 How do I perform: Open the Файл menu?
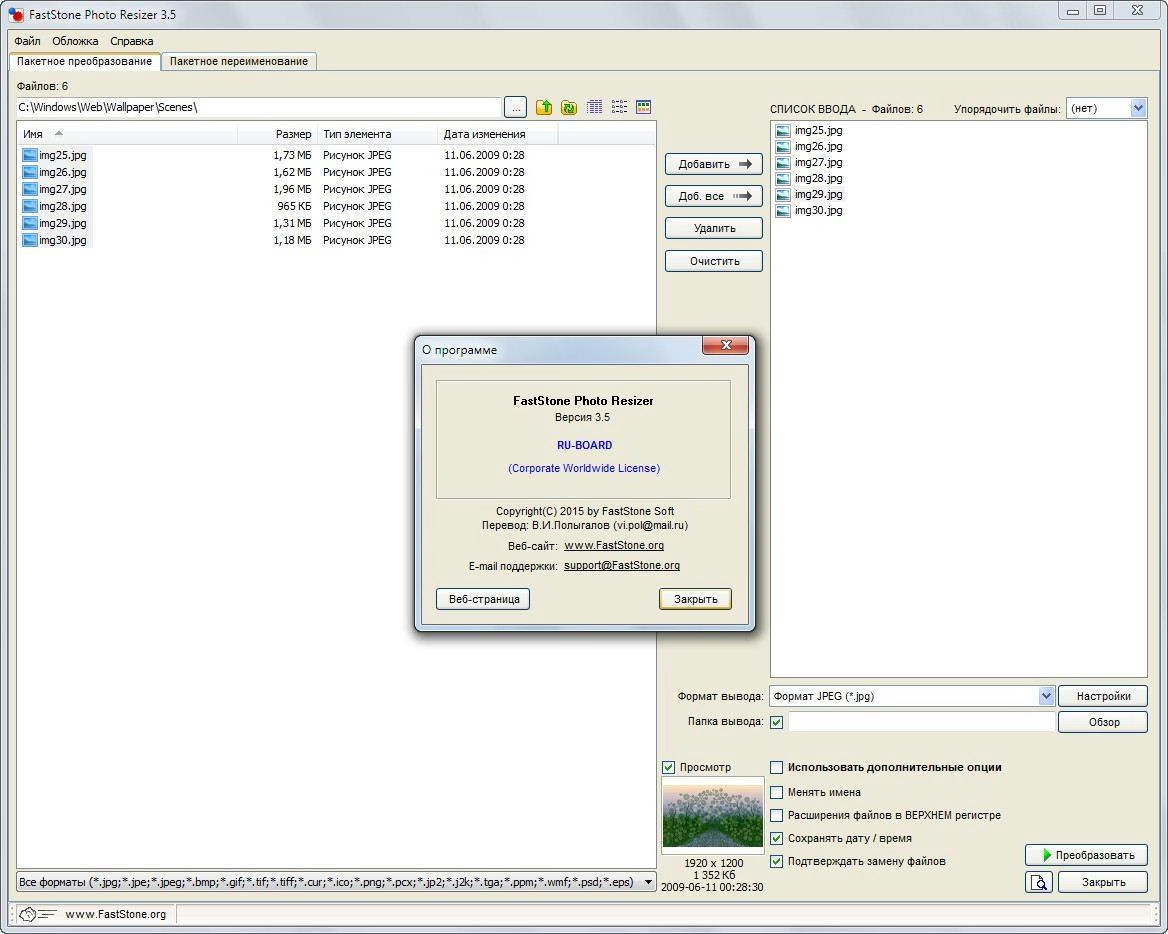[28, 41]
